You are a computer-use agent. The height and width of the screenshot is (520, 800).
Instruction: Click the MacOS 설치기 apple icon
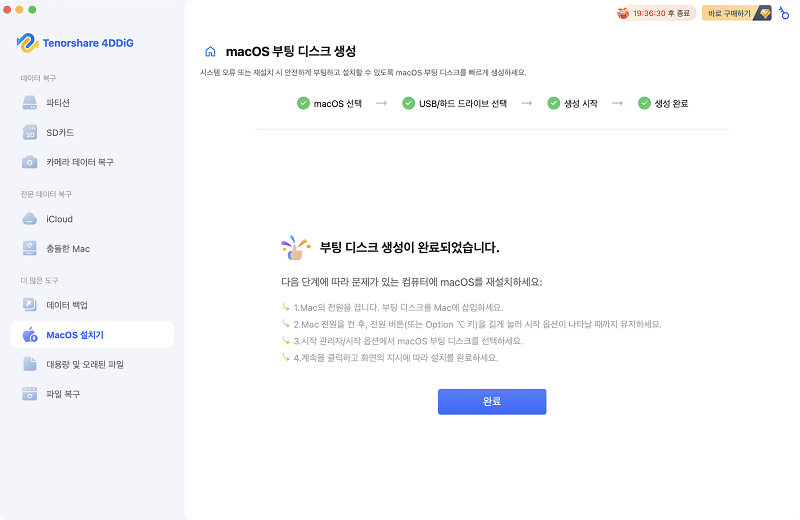coord(30,335)
